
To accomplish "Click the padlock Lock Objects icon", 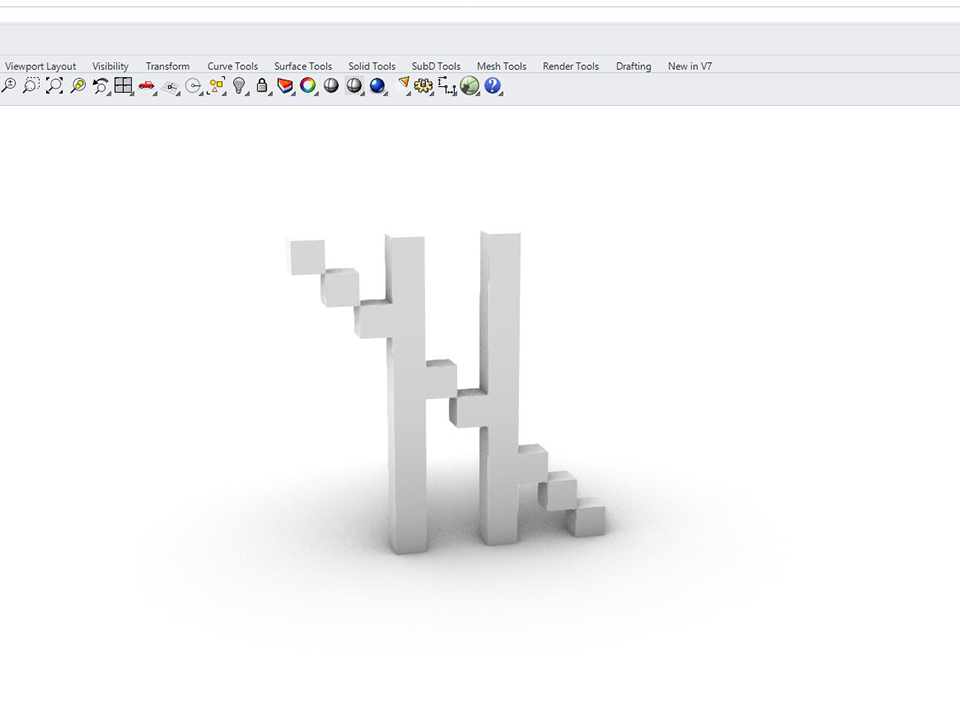I will 262,86.
